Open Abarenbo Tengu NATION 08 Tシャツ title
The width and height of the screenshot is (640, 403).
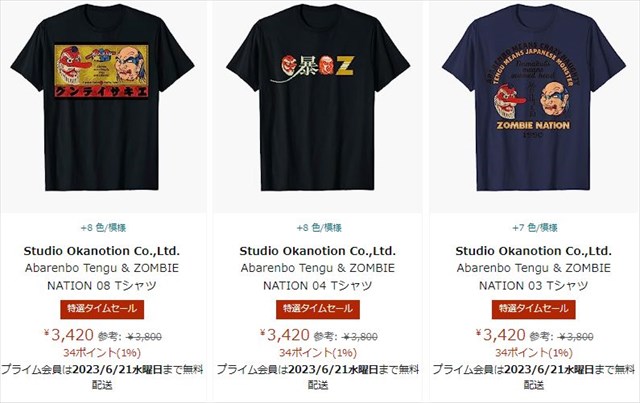click(x=102, y=277)
